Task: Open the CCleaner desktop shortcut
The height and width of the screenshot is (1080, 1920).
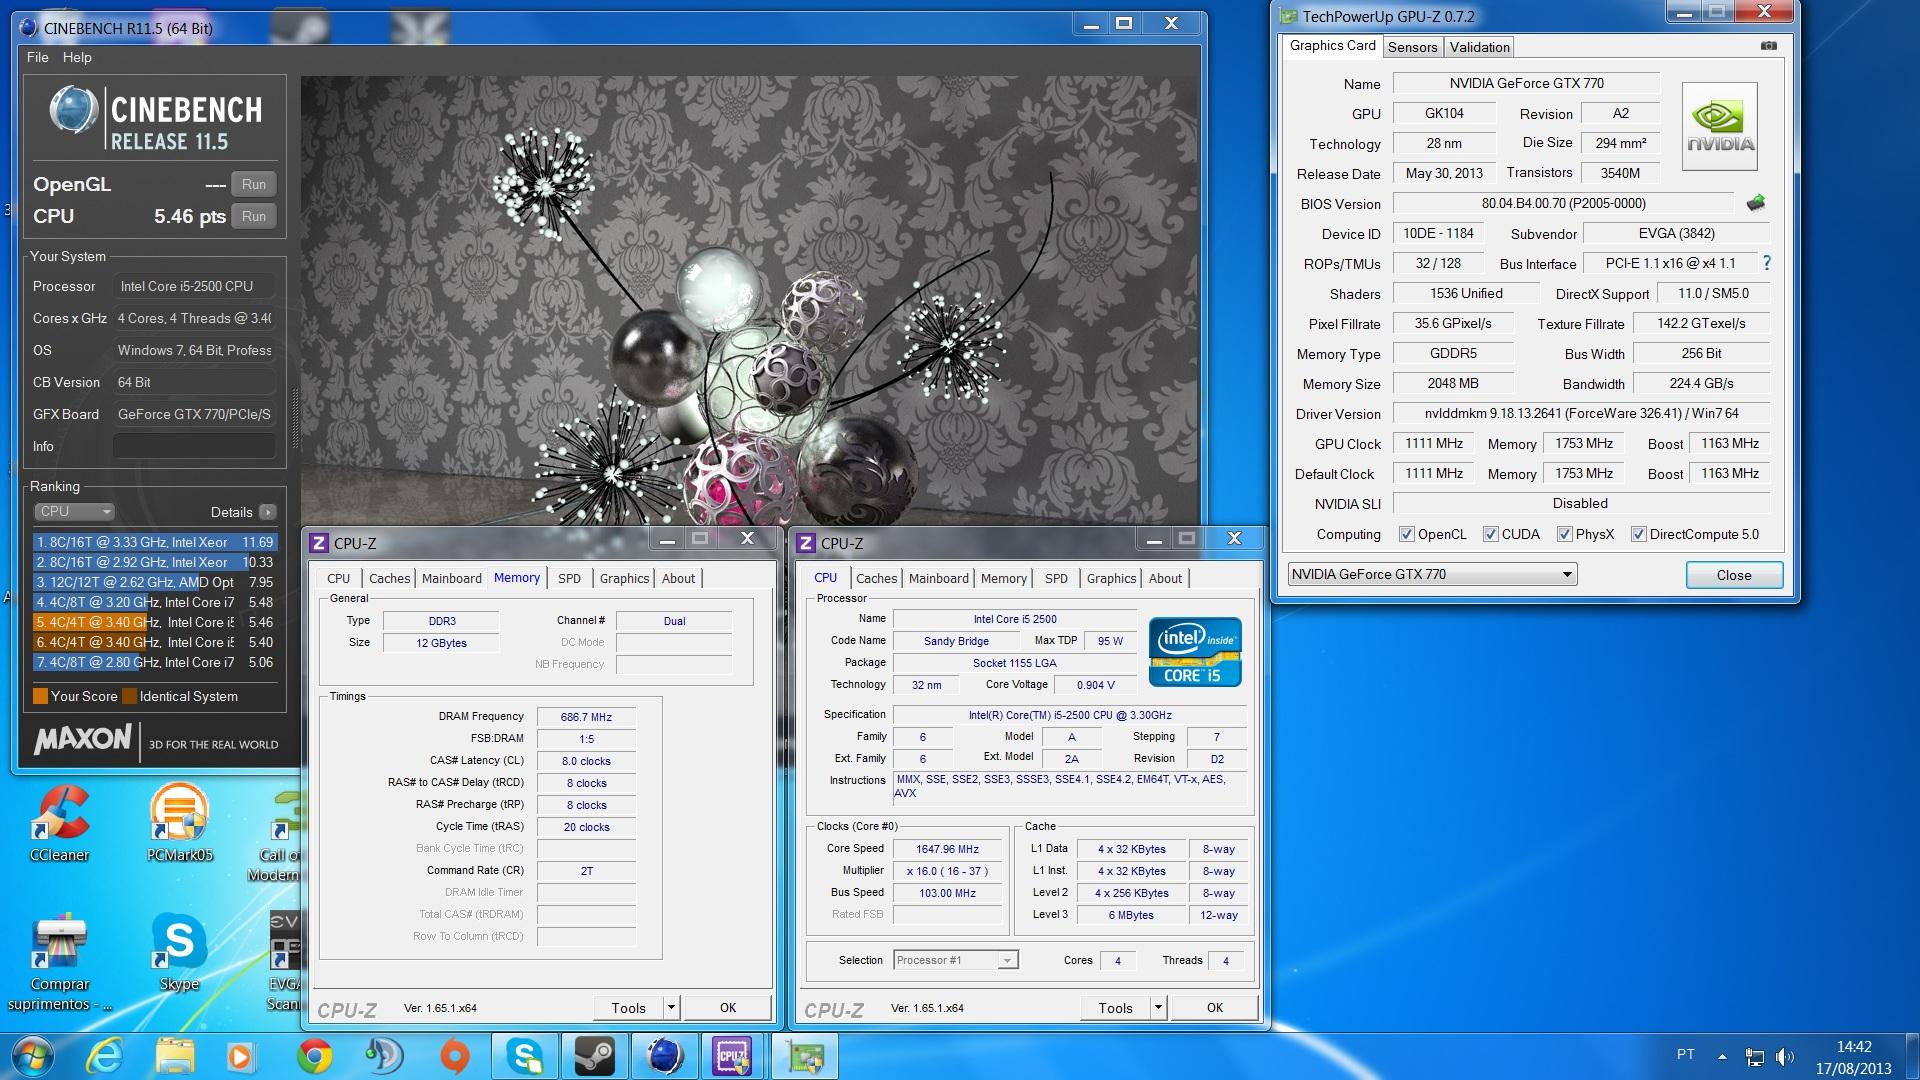Action: point(59,823)
